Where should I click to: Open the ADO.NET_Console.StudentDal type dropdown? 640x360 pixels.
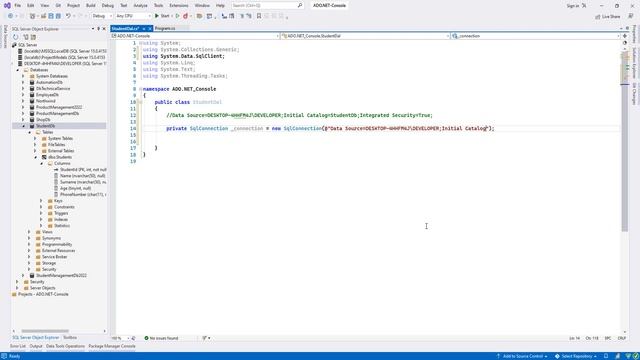(365, 36)
